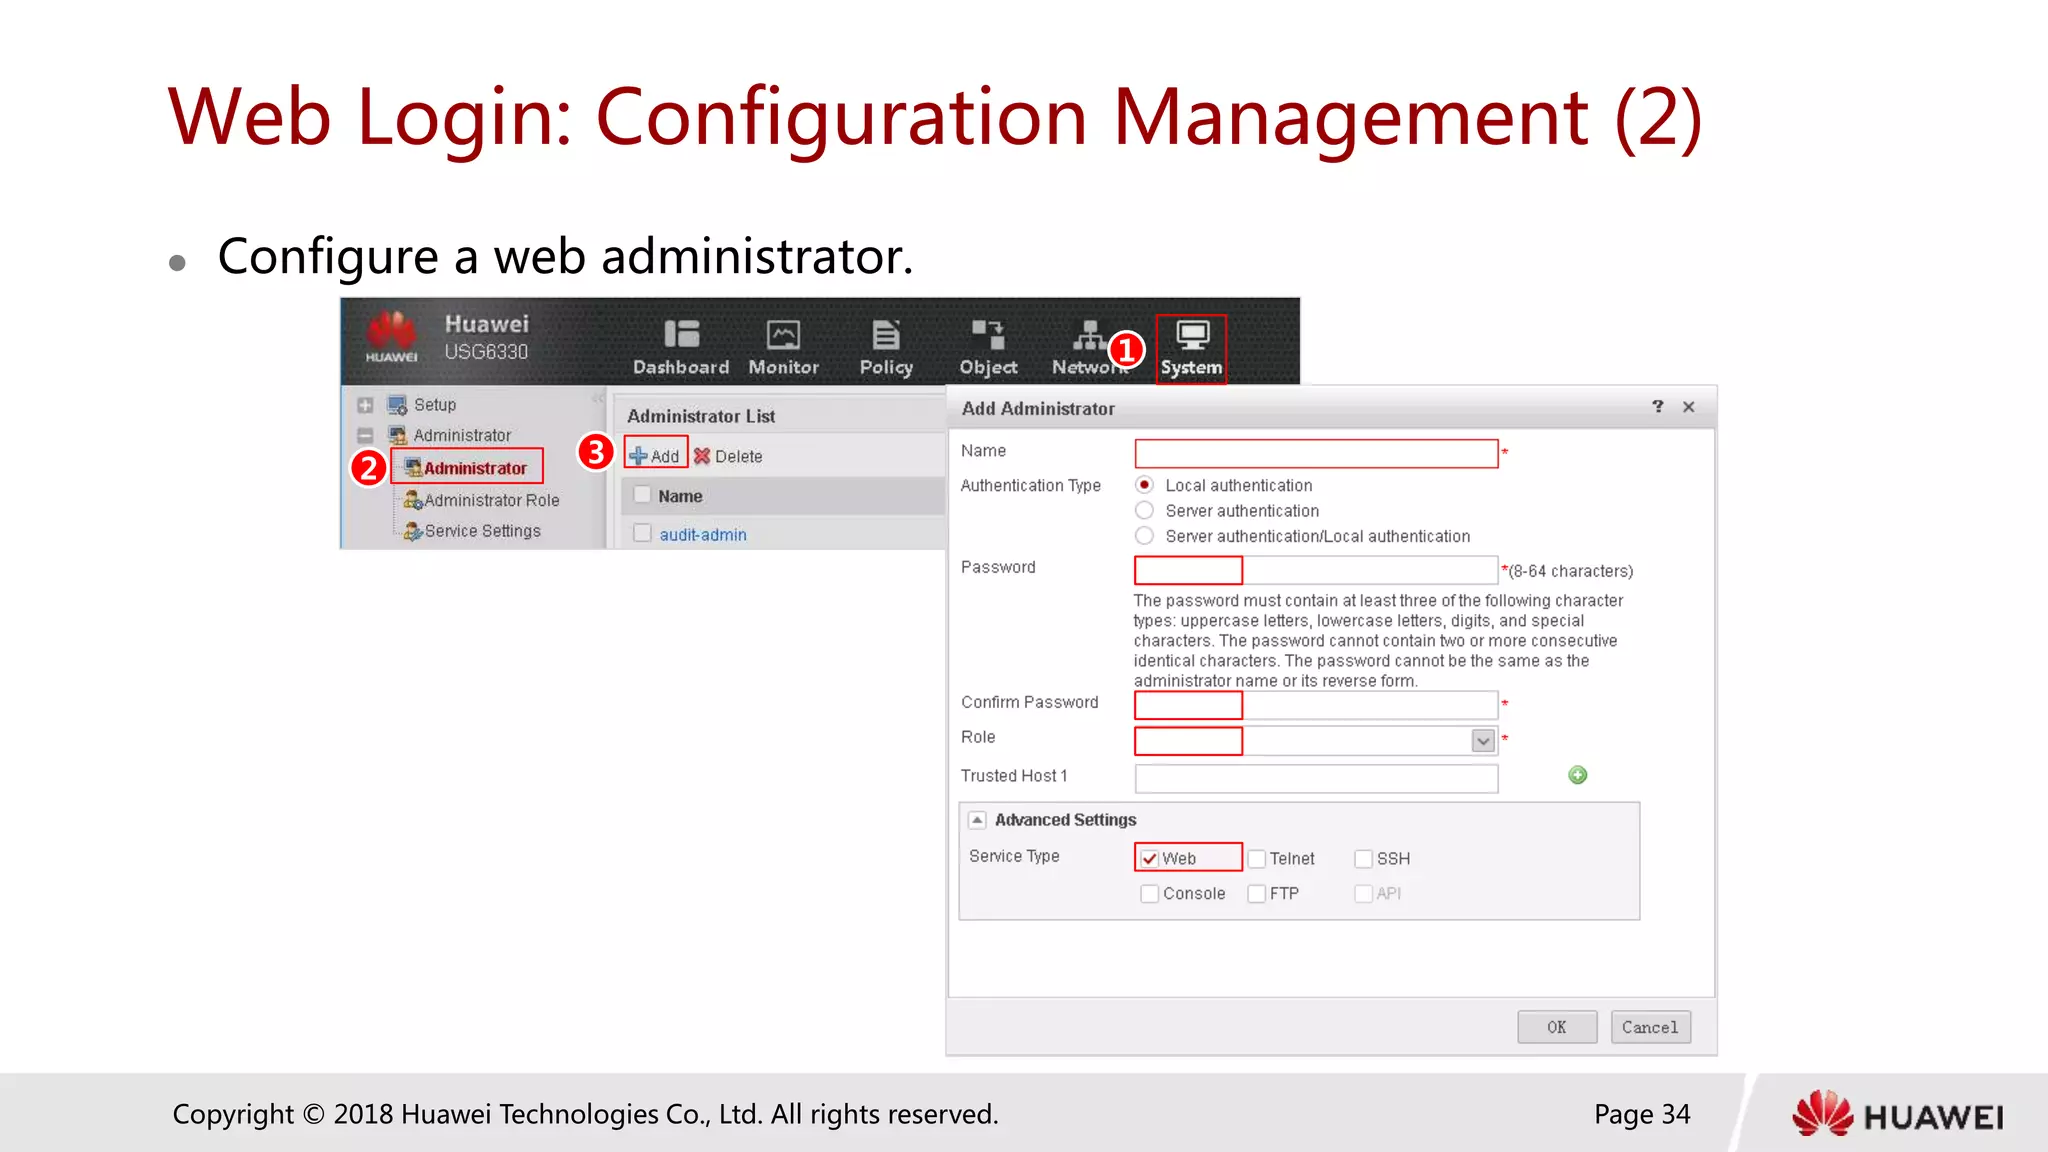The image size is (2048, 1152).
Task: Collapse the left navigation panel arrow
Action: (x=597, y=399)
